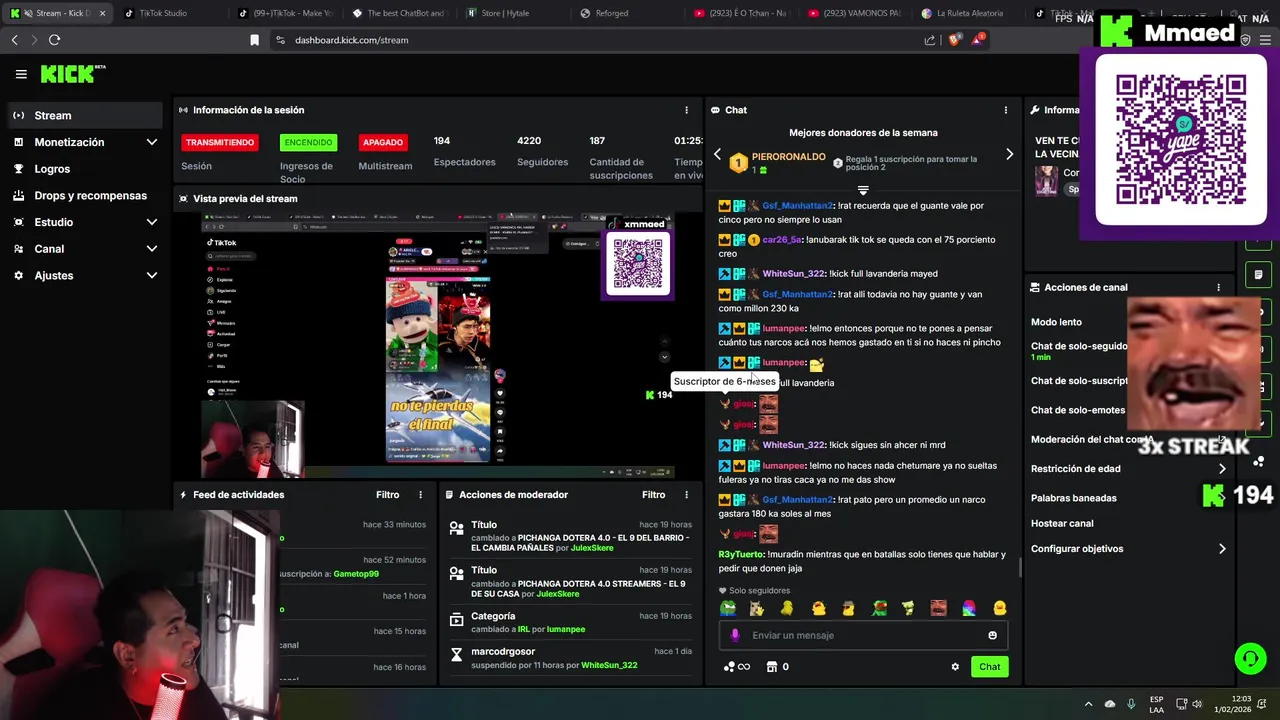Click the browser bookmark icon
Viewport: 1280px width, 720px height.
254,40
